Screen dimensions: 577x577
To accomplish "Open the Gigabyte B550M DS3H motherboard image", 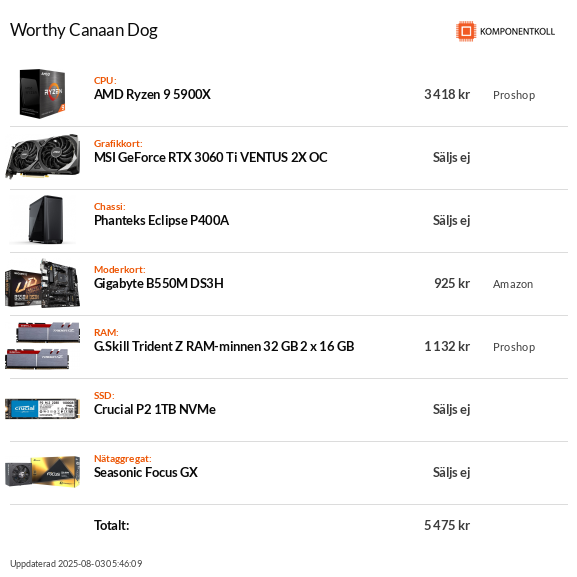I will 42,283.
